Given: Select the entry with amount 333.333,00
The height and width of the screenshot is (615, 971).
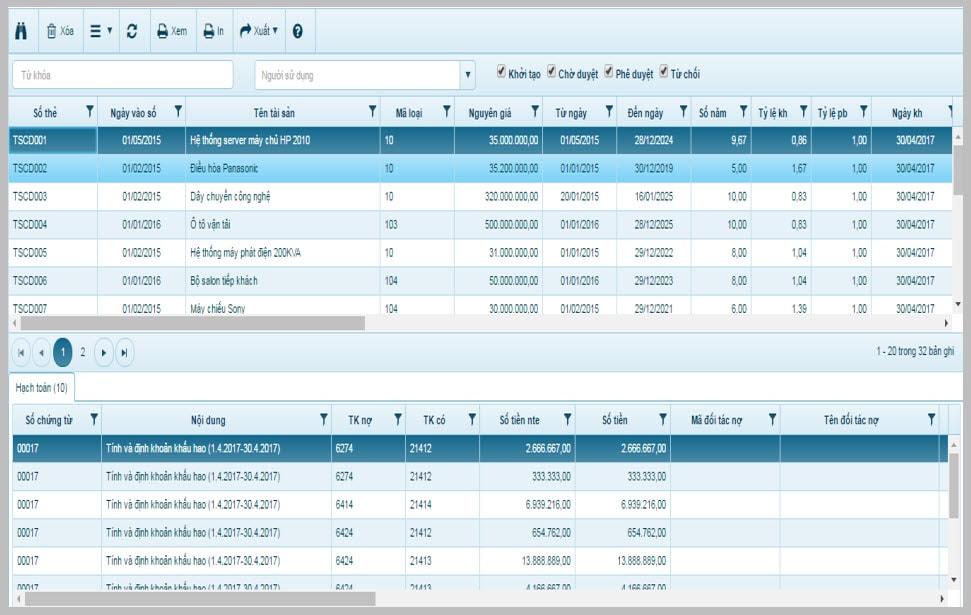Looking at the screenshot, I should coord(480,476).
